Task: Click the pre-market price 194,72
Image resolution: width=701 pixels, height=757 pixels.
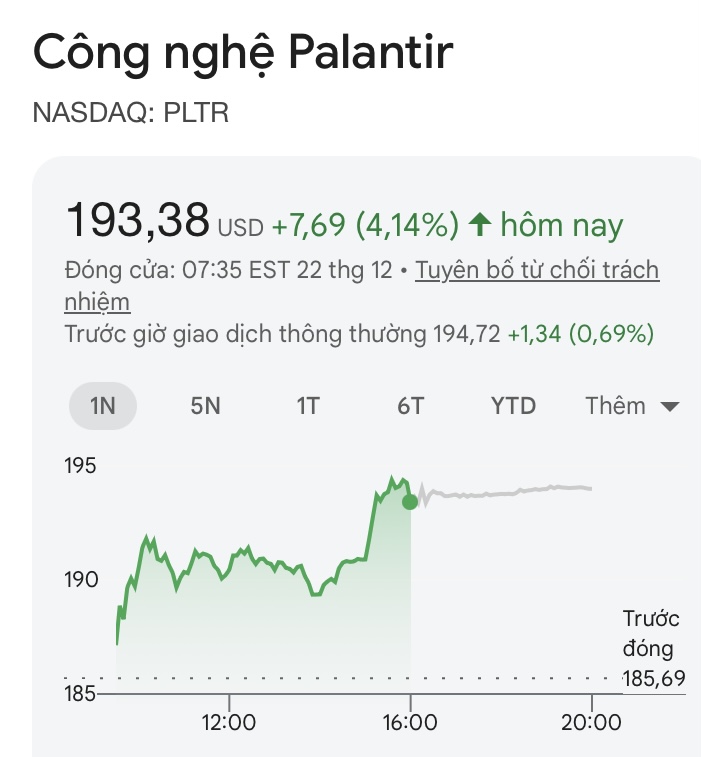Action: [465, 334]
